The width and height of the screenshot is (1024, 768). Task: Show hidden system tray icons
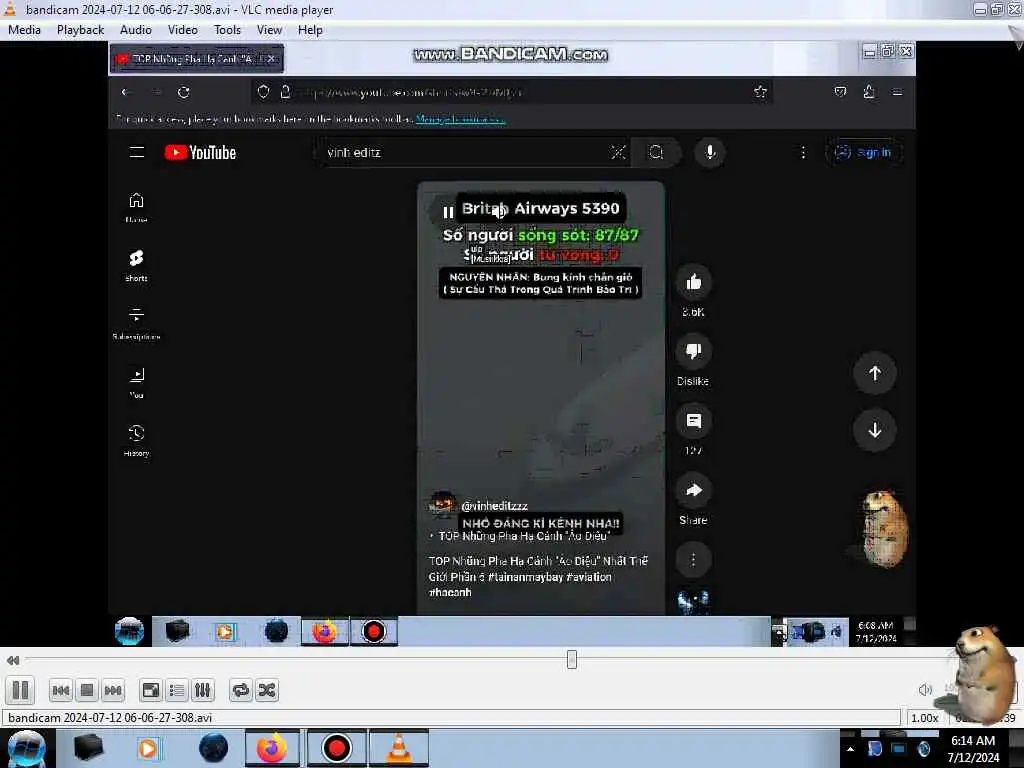850,749
